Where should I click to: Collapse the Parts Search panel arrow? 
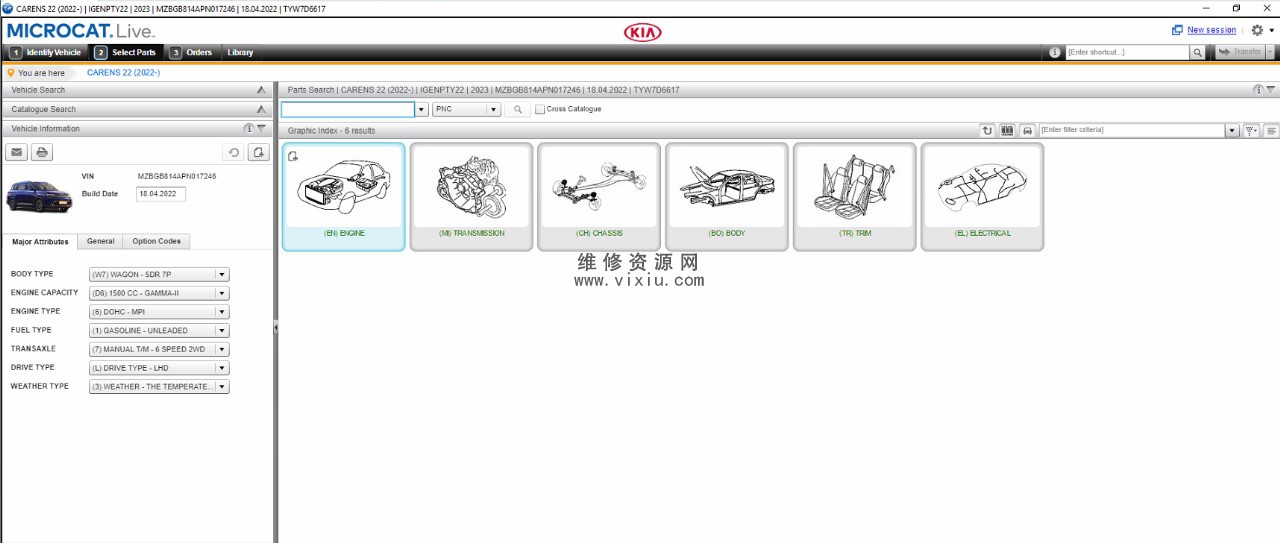[1271, 90]
